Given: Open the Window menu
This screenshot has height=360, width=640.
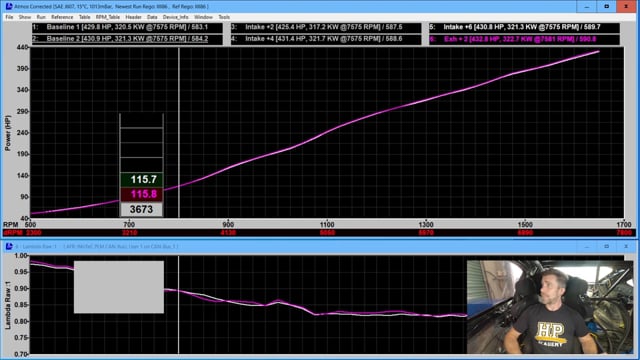Looking at the screenshot, I should coord(203,17).
